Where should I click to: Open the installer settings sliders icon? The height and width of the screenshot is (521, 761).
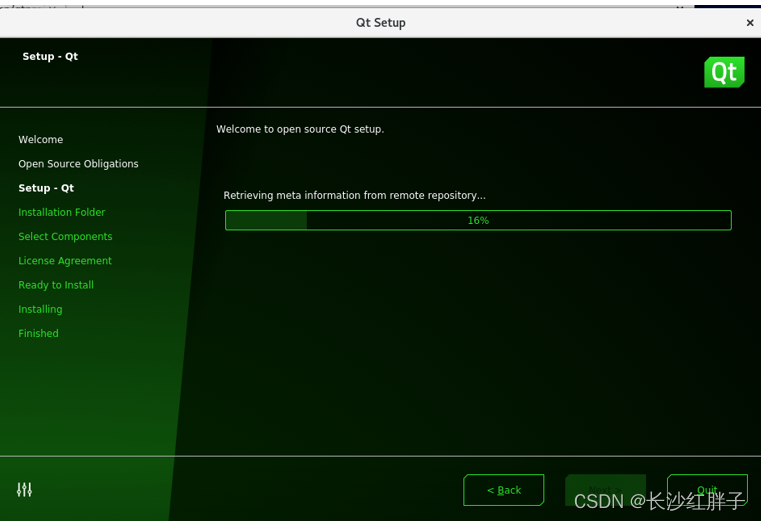tap(24, 489)
